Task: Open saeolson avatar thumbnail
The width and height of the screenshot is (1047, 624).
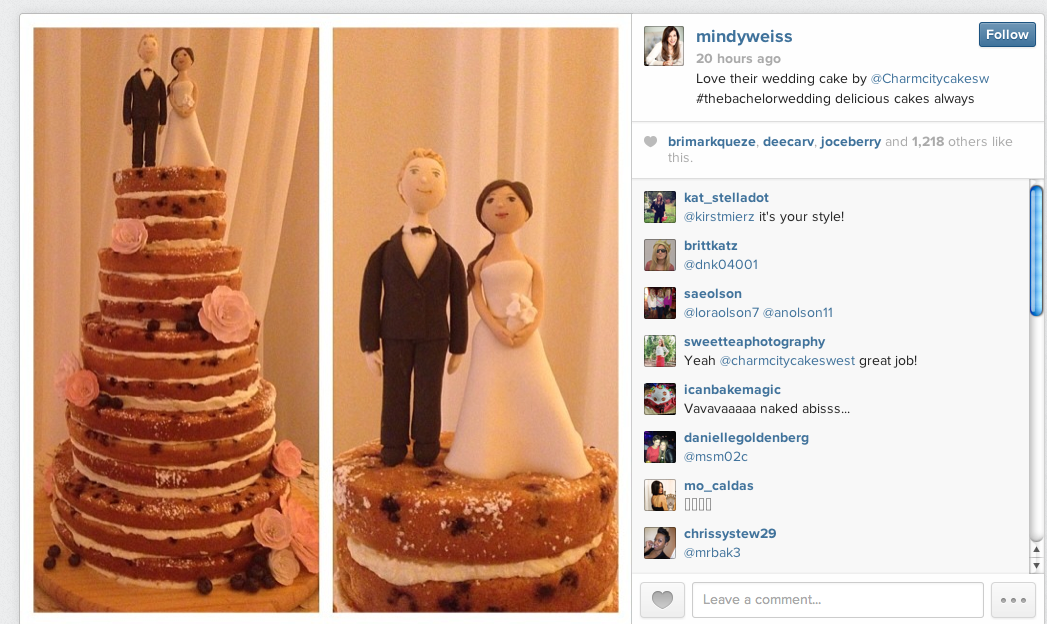Action: [x=660, y=303]
